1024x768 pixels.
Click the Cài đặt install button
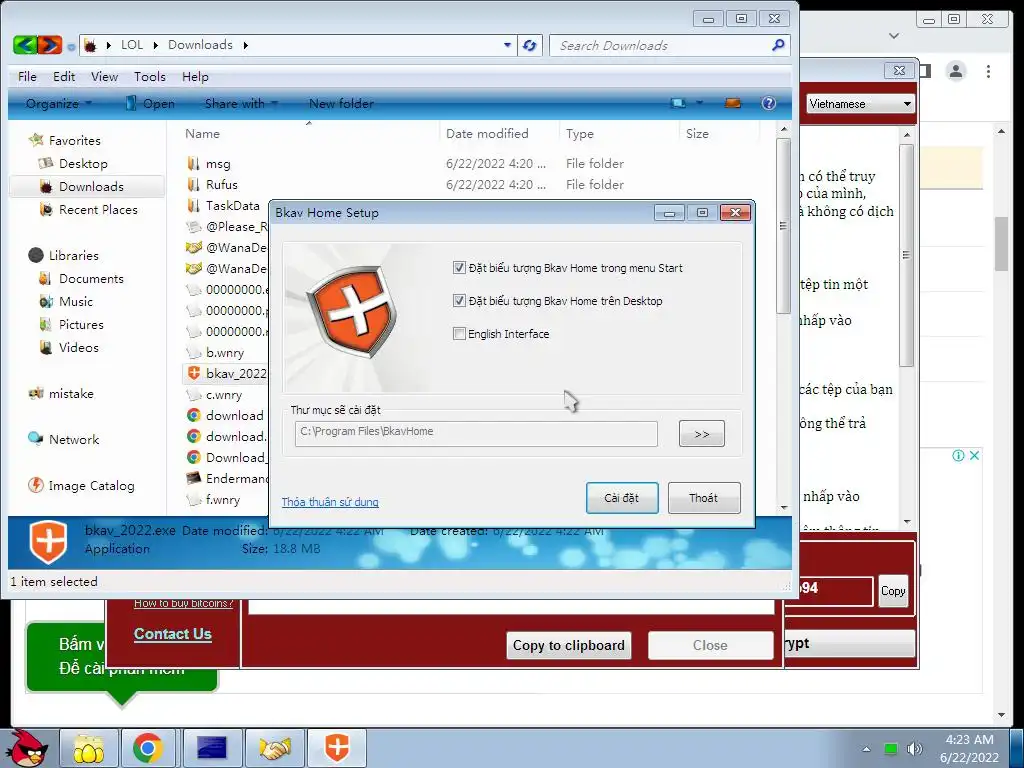[x=622, y=498]
